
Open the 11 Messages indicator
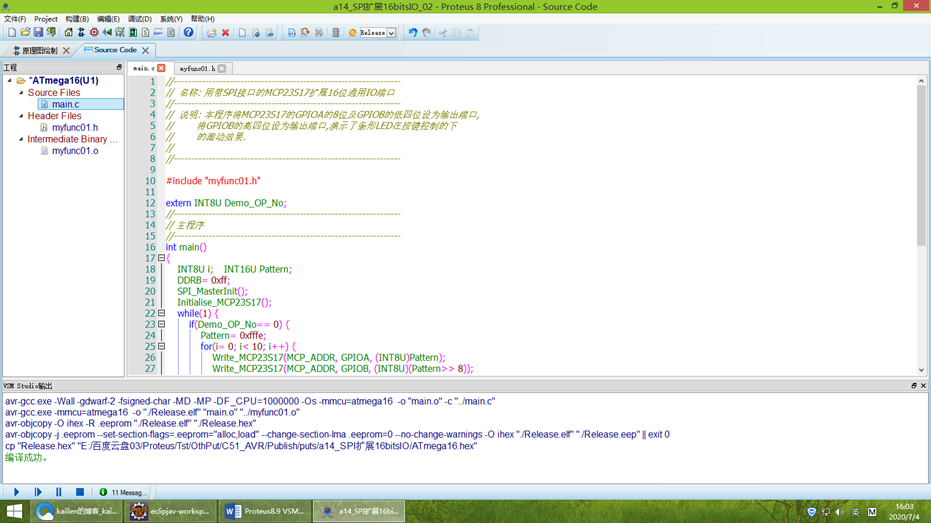[123, 492]
